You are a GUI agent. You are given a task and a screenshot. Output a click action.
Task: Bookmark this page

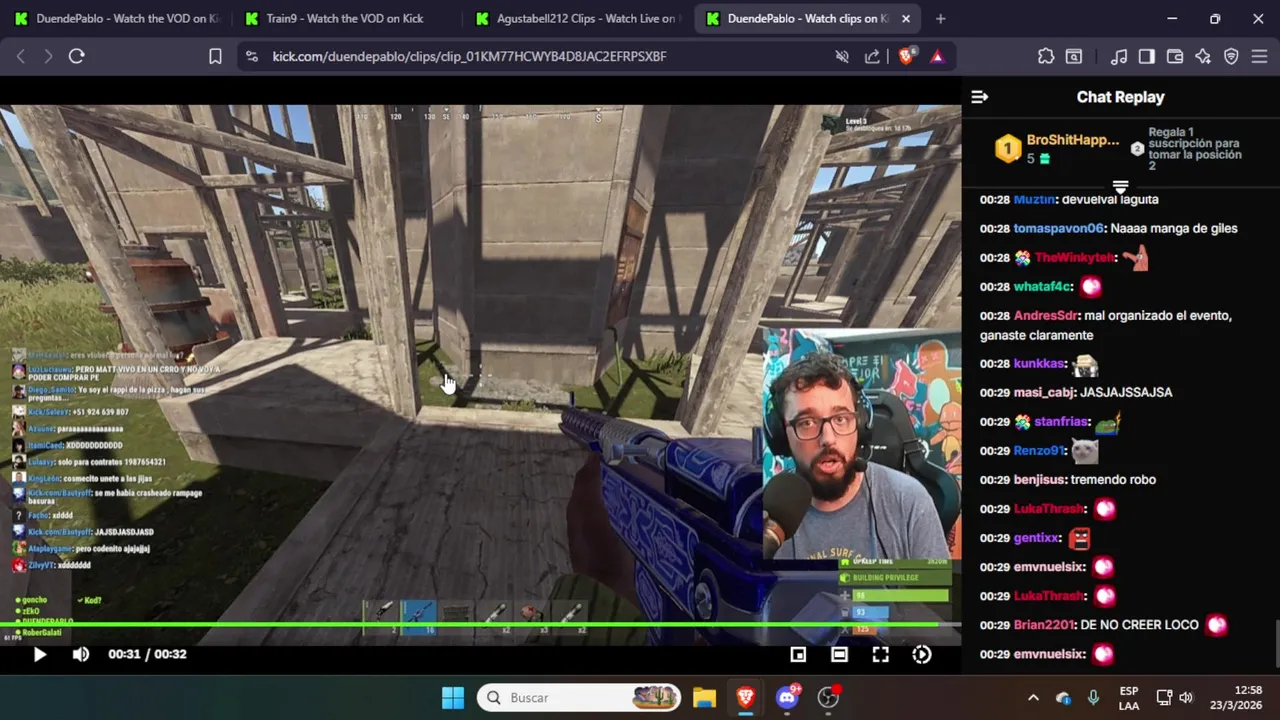point(215,56)
